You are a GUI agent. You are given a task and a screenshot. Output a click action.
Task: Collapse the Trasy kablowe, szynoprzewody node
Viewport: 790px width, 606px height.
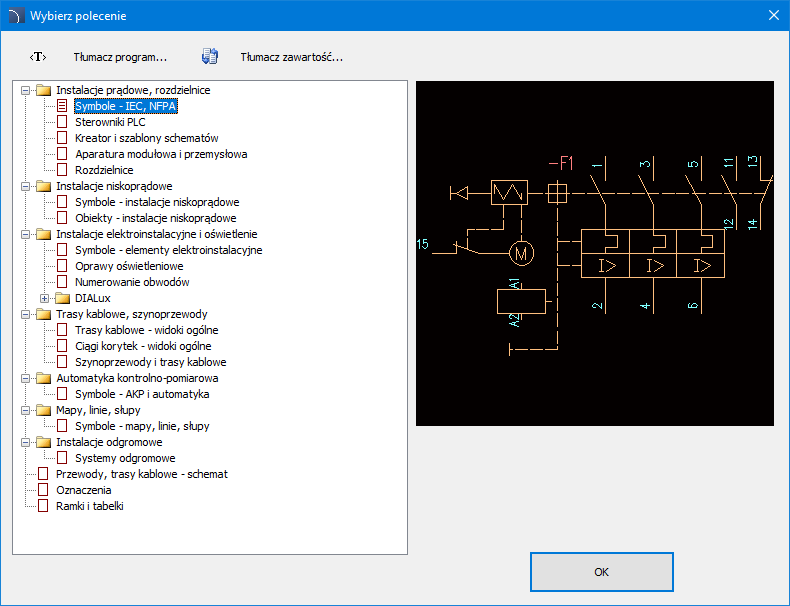[x=25, y=314]
